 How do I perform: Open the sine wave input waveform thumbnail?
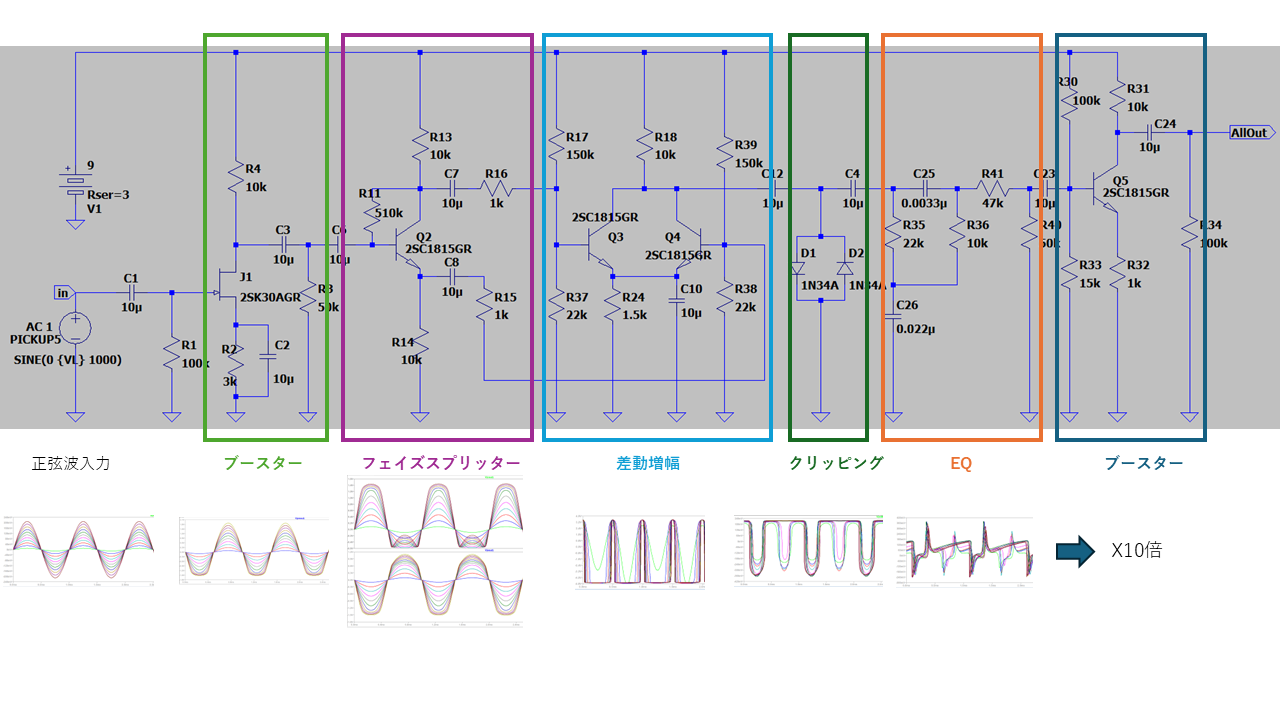[78, 549]
